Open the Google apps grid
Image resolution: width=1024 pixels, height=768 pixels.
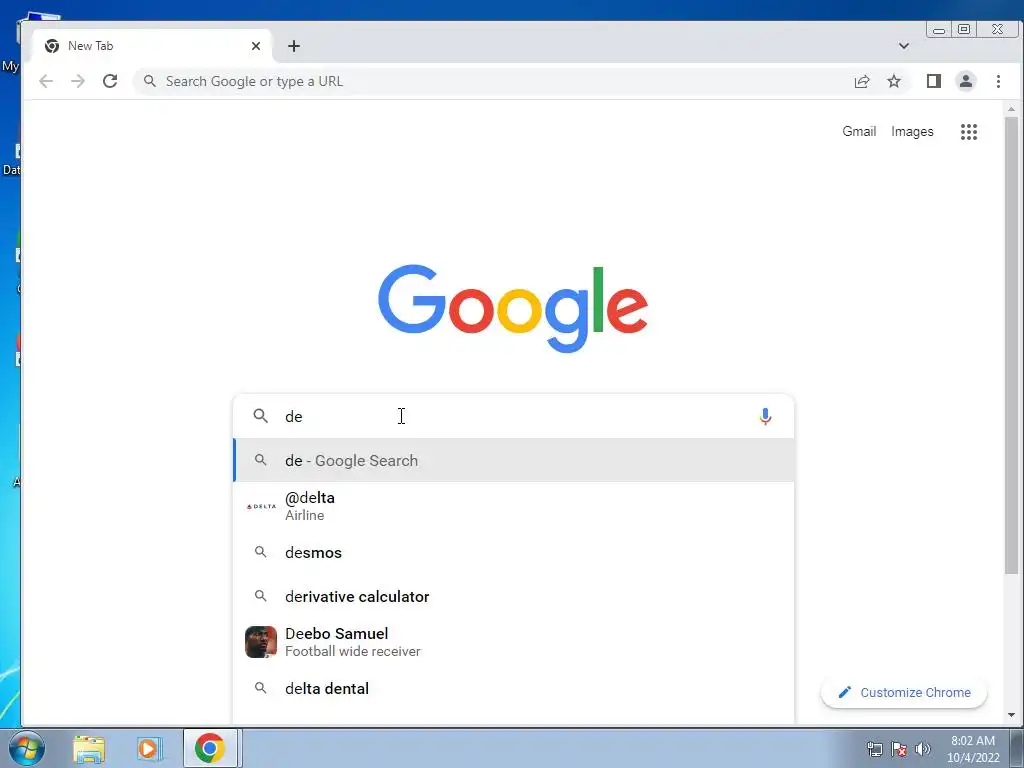969,132
